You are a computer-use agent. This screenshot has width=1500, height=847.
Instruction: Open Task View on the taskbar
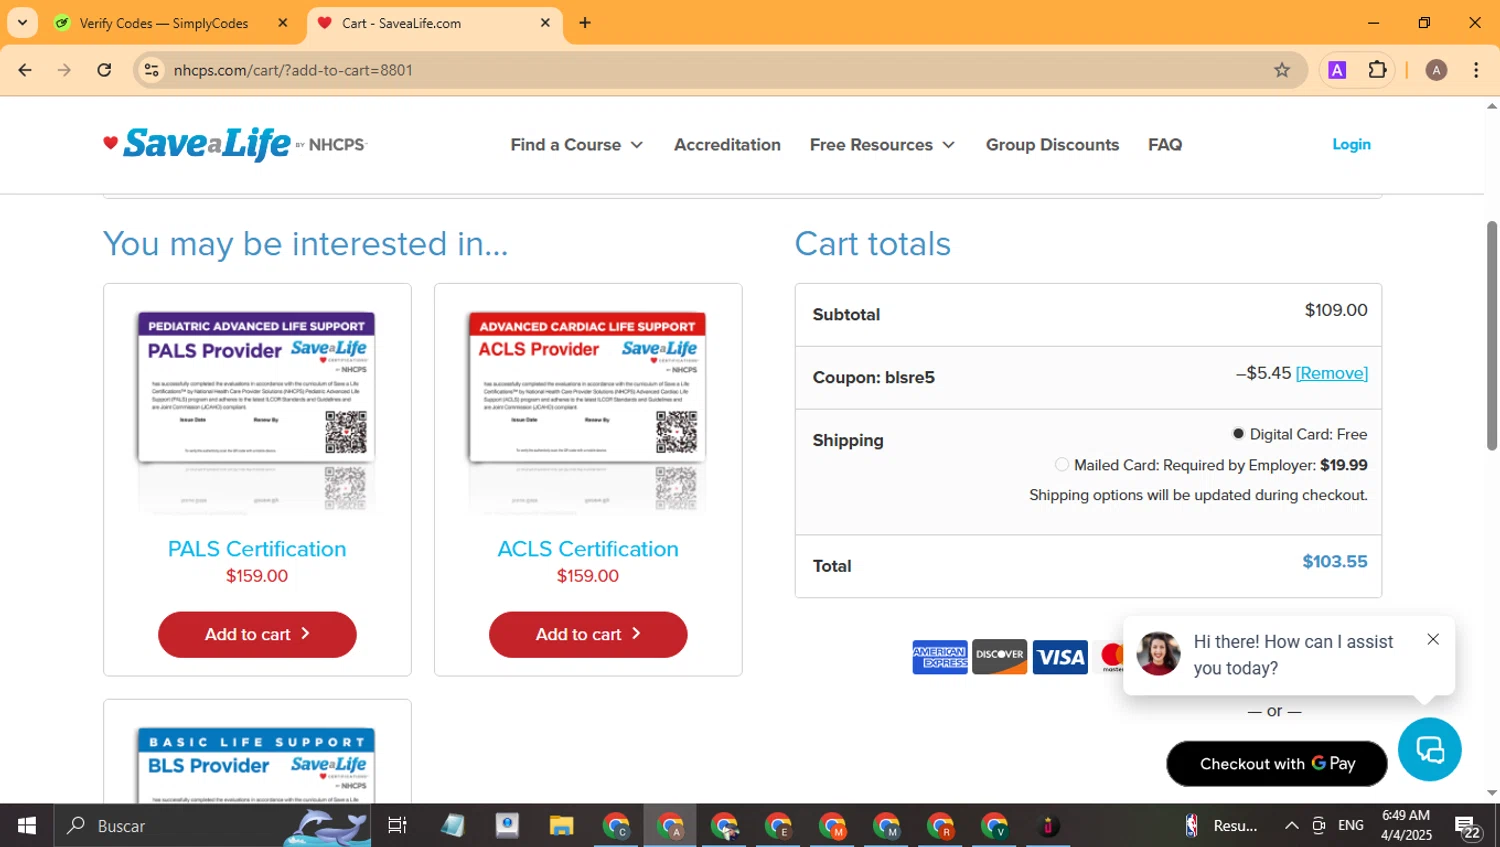tap(397, 825)
